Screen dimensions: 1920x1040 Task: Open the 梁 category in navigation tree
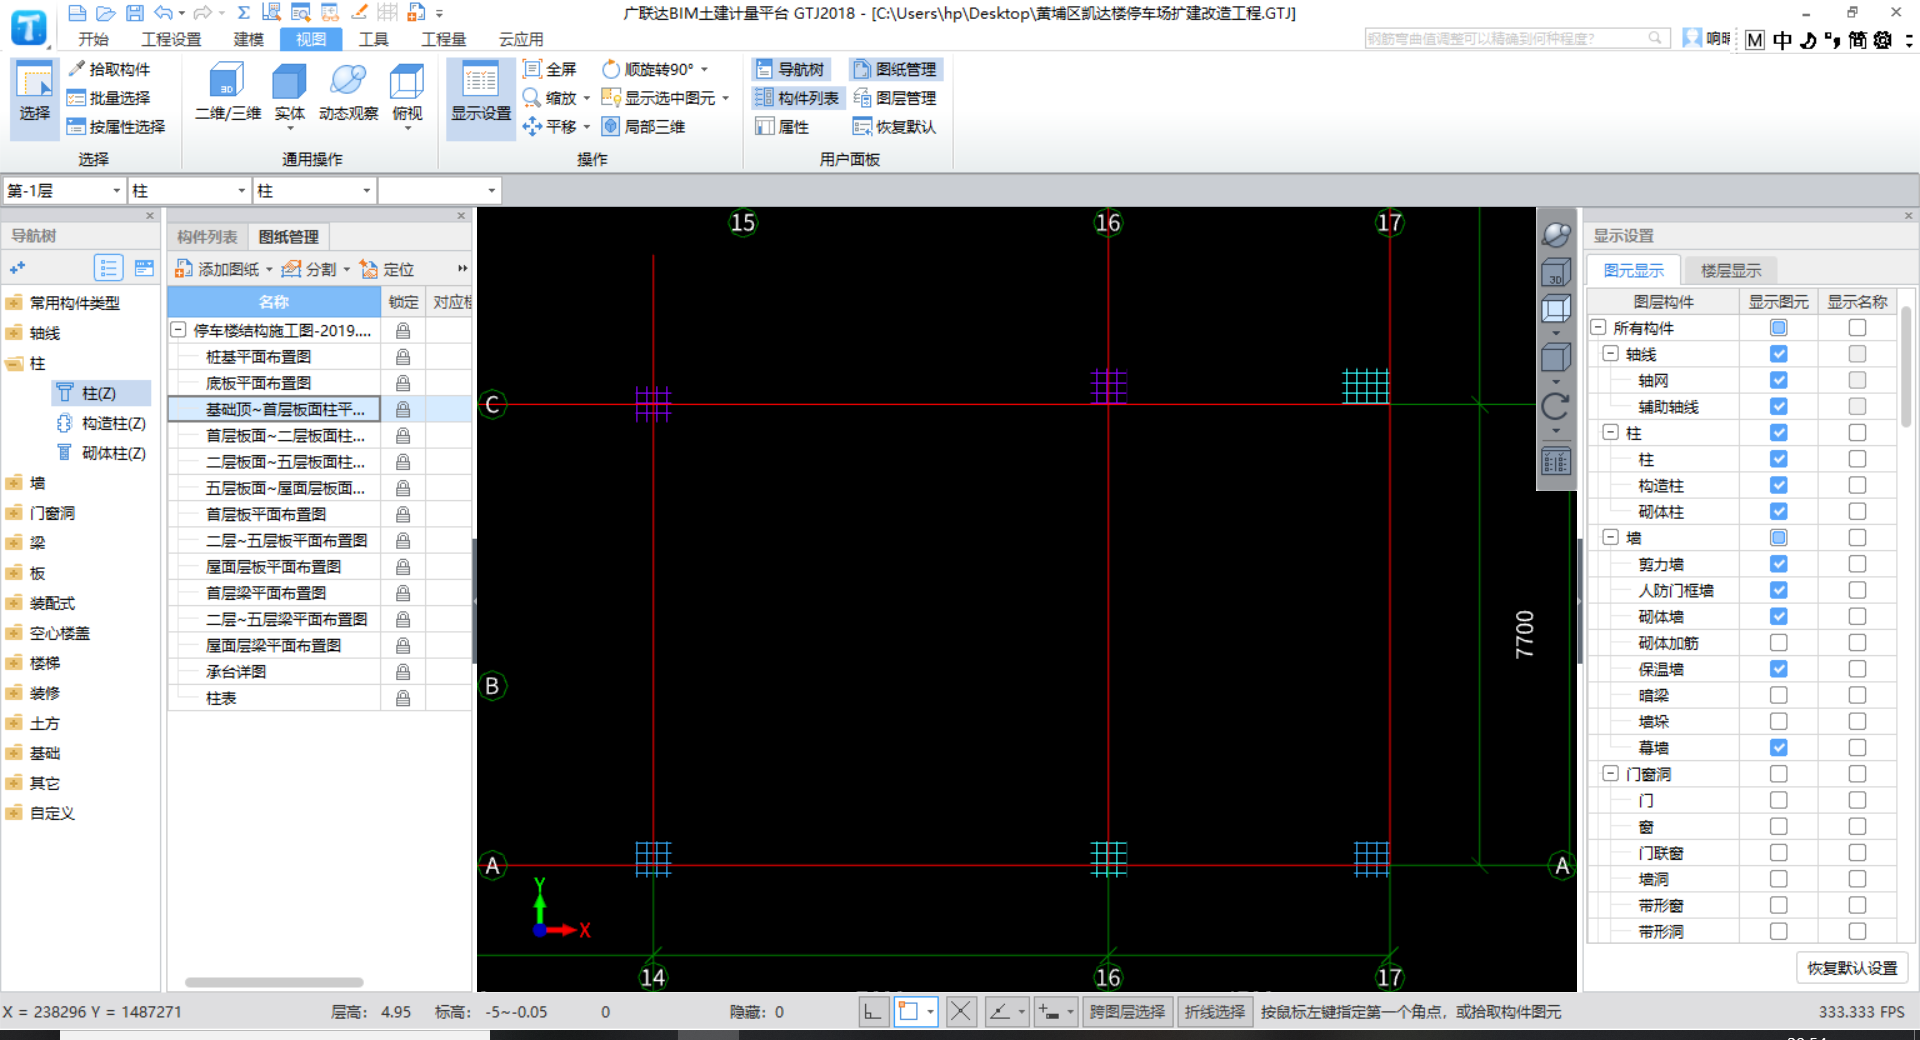[37, 543]
